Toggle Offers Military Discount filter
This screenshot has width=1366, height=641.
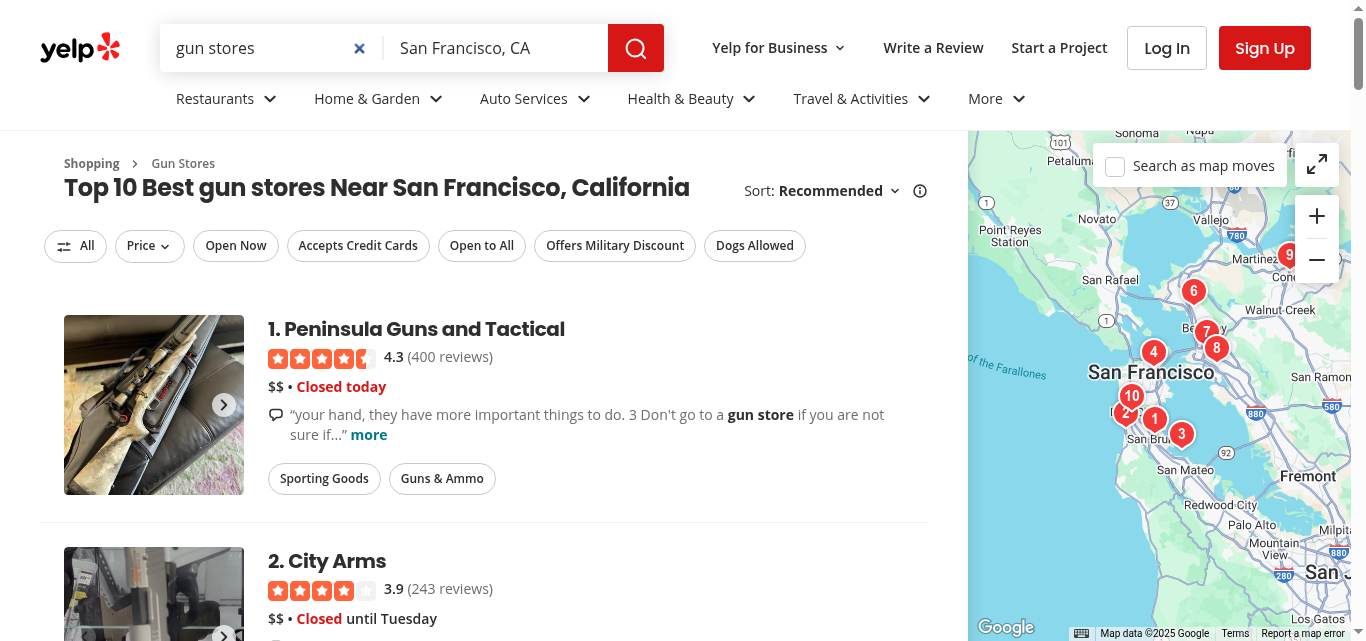pos(615,246)
